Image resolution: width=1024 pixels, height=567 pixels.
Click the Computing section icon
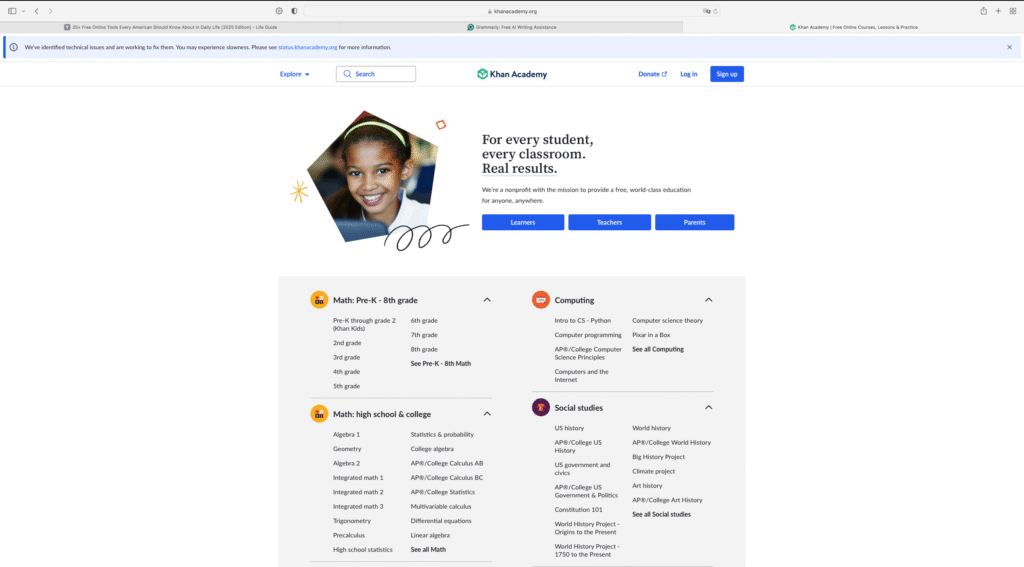(x=541, y=300)
